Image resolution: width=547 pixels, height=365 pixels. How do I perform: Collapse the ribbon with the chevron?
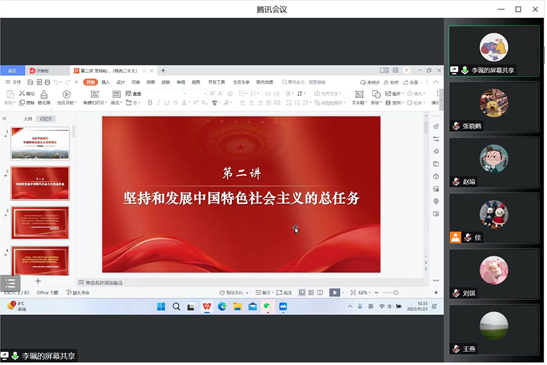(436, 82)
